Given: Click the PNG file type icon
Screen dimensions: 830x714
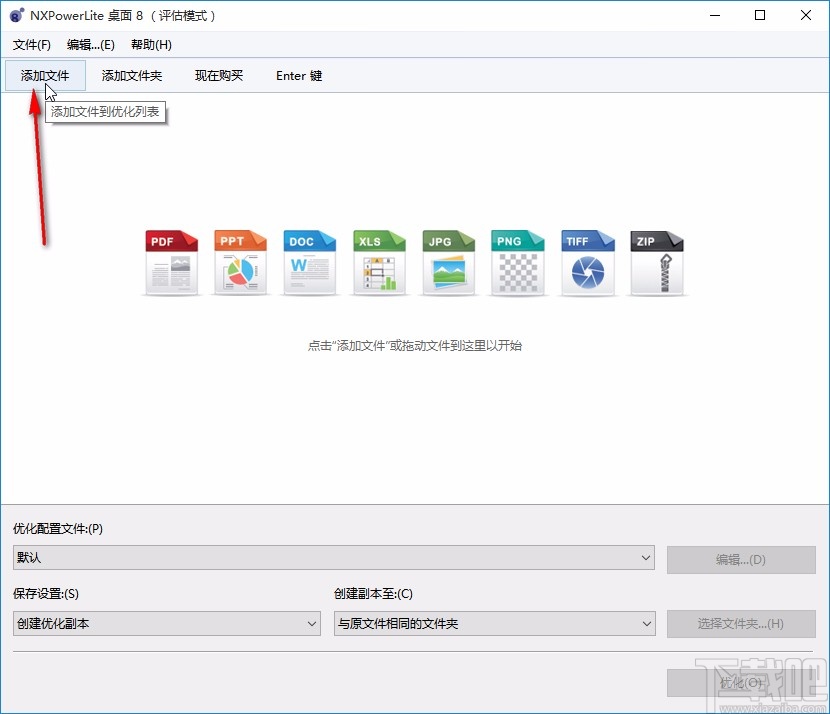Looking at the screenshot, I should [x=518, y=263].
